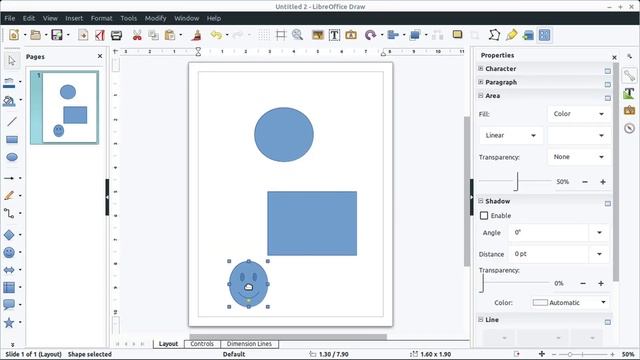
Task: Open the area Transparency type dropdown
Action: pyautogui.click(x=579, y=157)
